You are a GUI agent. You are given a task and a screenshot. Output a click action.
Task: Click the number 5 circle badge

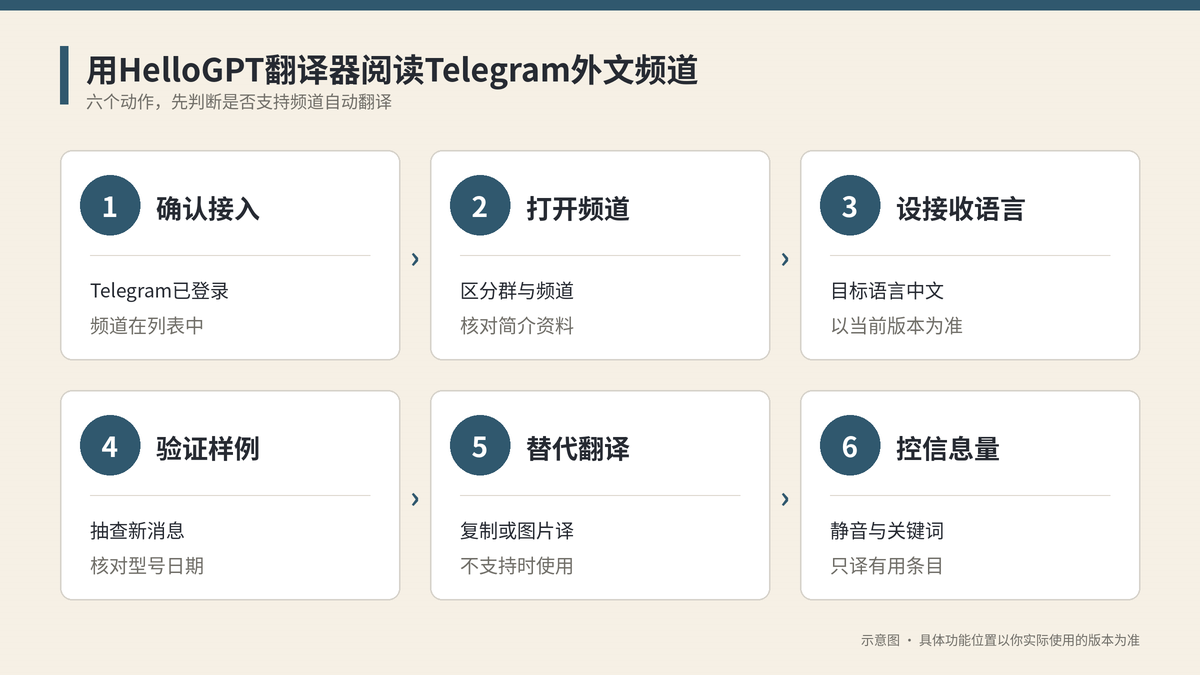tap(480, 446)
